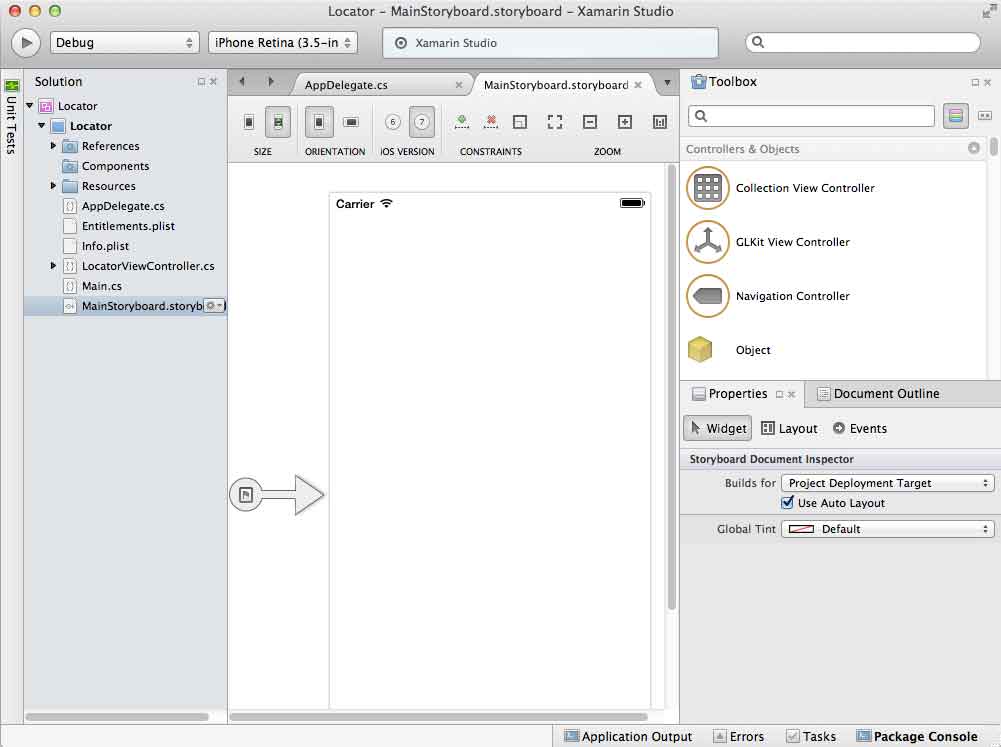Image resolution: width=1001 pixels, height=747 pixels.
Task: Uncheck Use Auto Layout
Action: pyautogui.click(x=788, y=502)
